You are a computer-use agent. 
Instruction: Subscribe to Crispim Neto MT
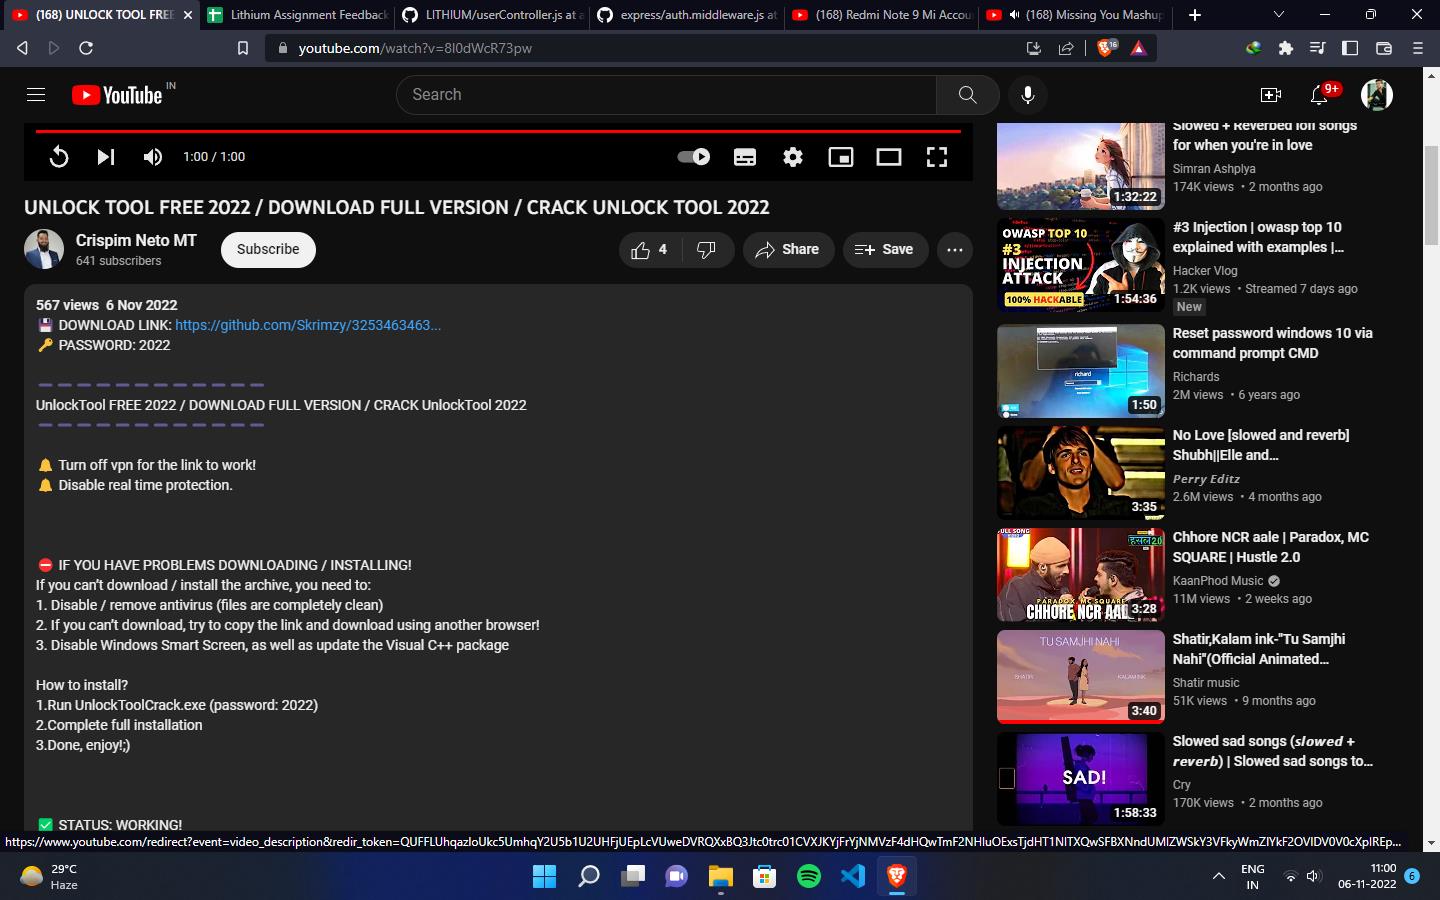(x=268, y=250)
